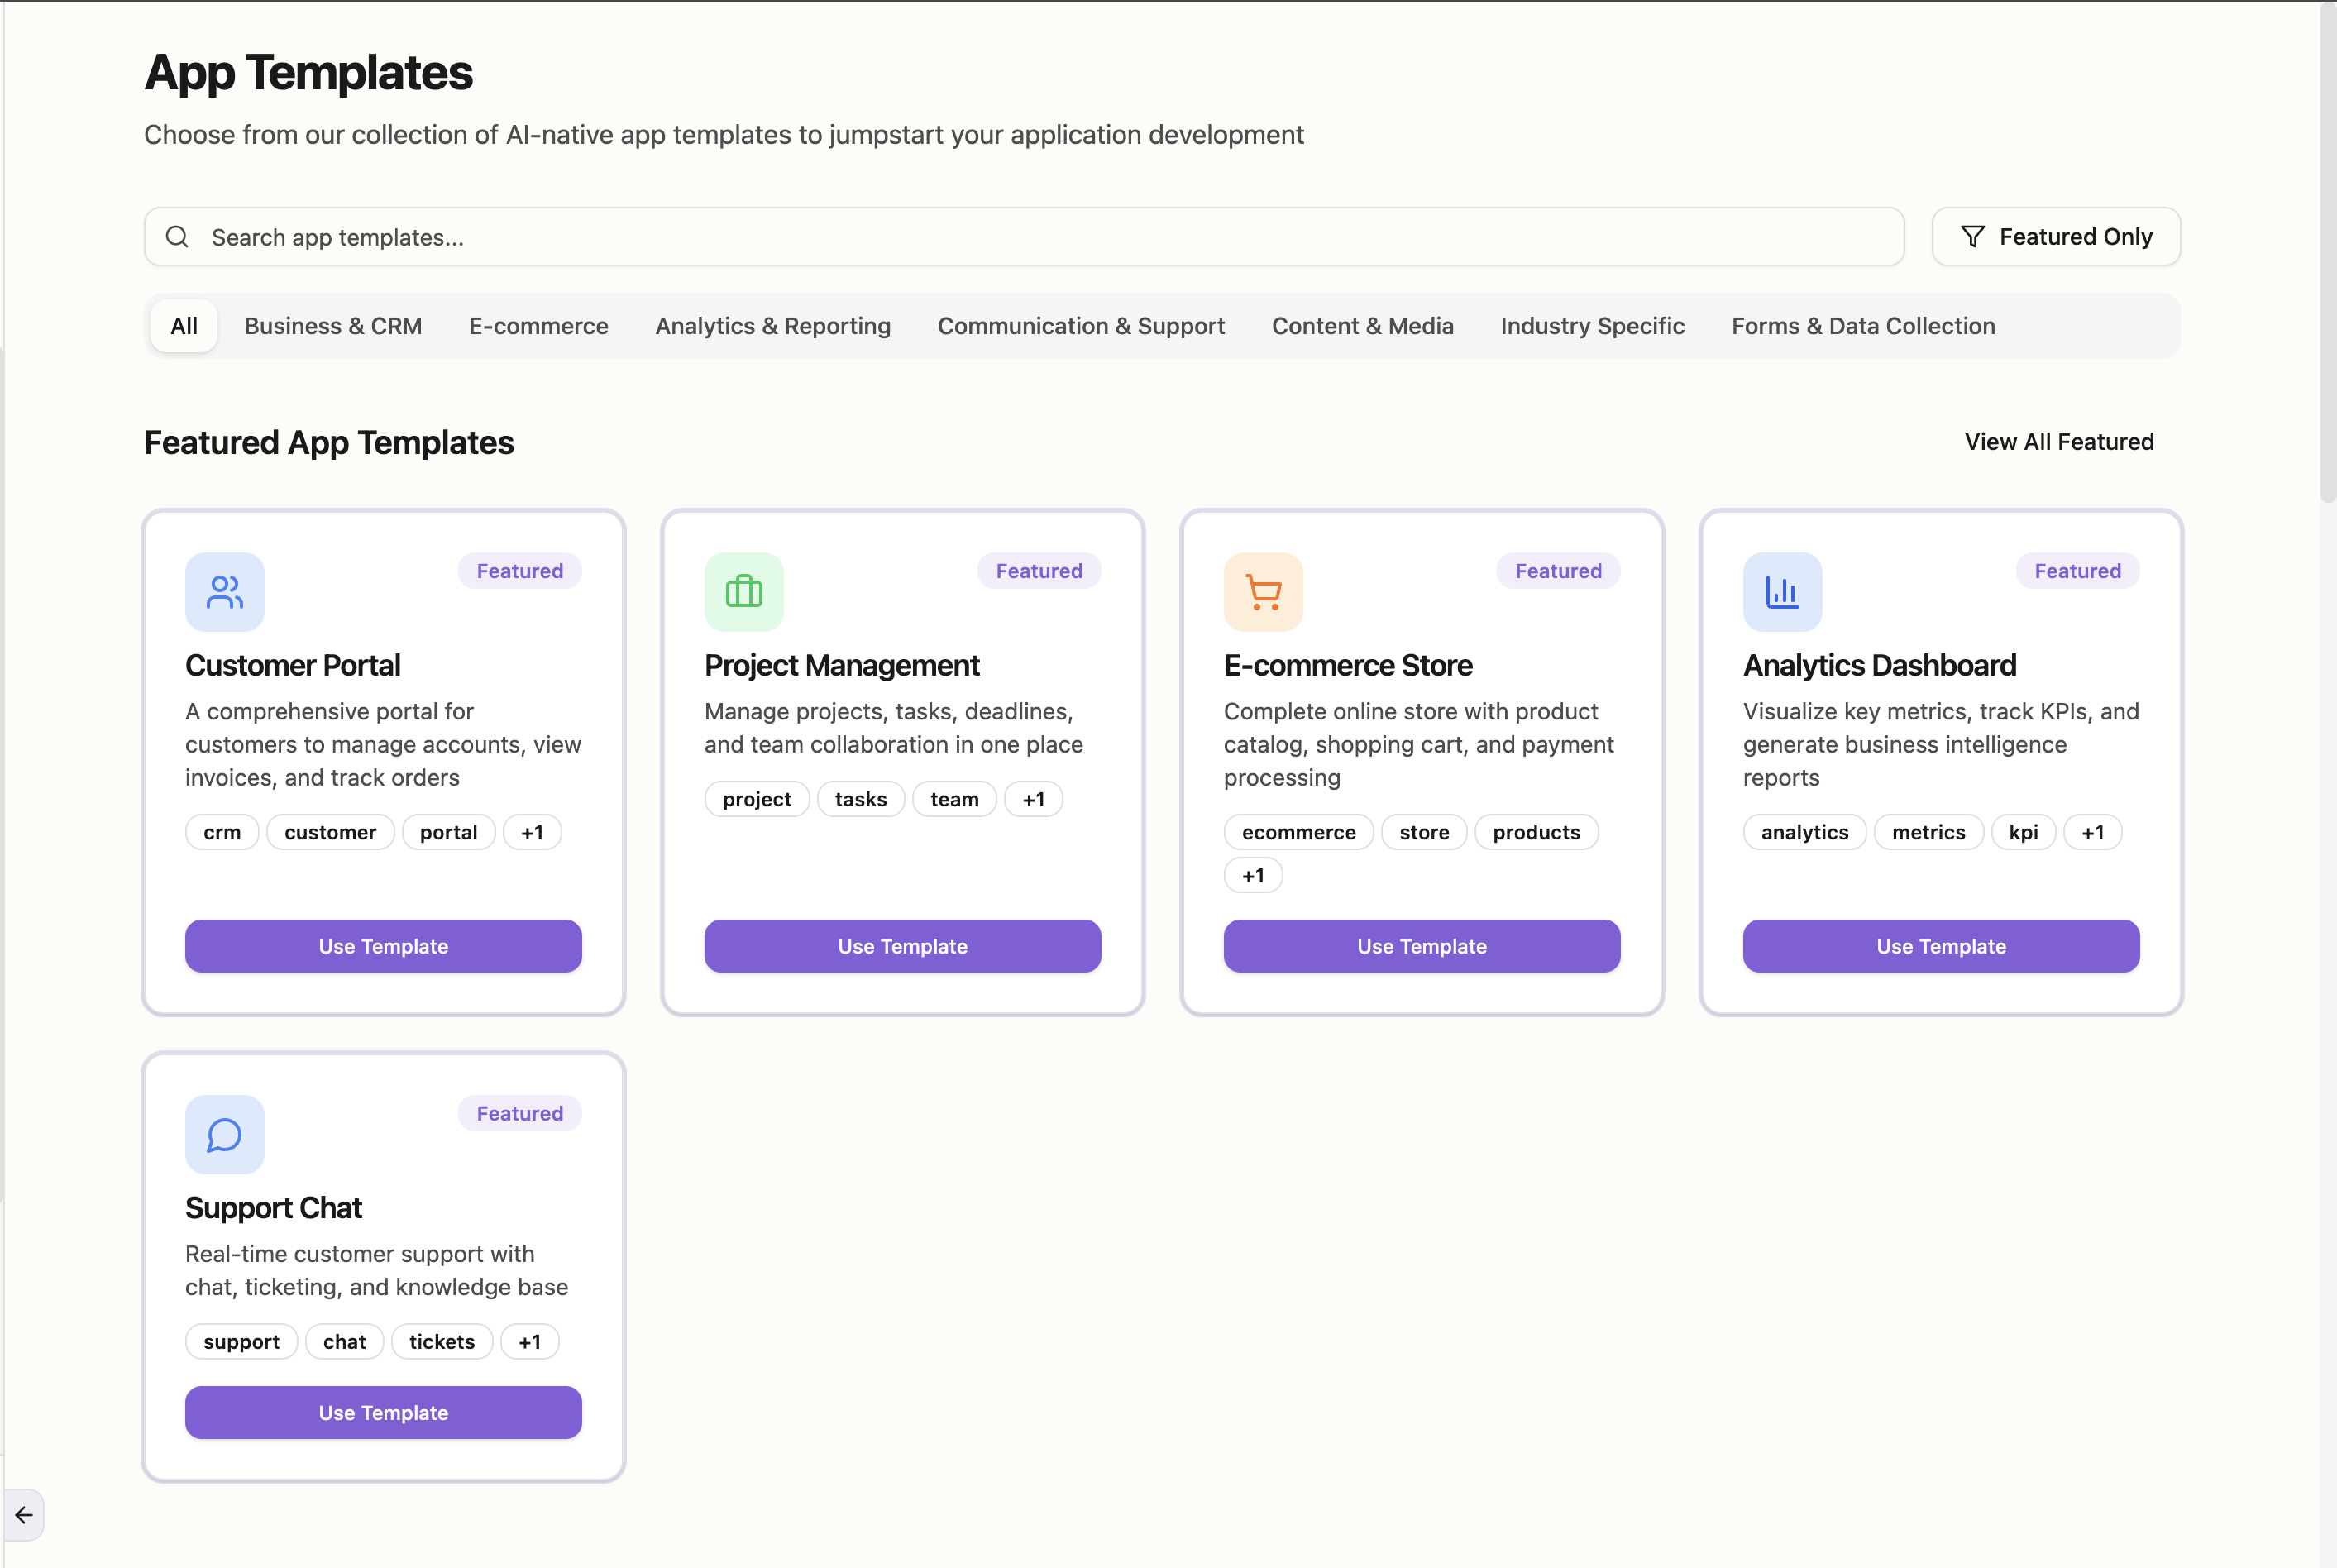The height and width of the screenshot is (1568, 2337).
Task: Click the back arrow at bottom left
Action: [x=24, y=1515]
